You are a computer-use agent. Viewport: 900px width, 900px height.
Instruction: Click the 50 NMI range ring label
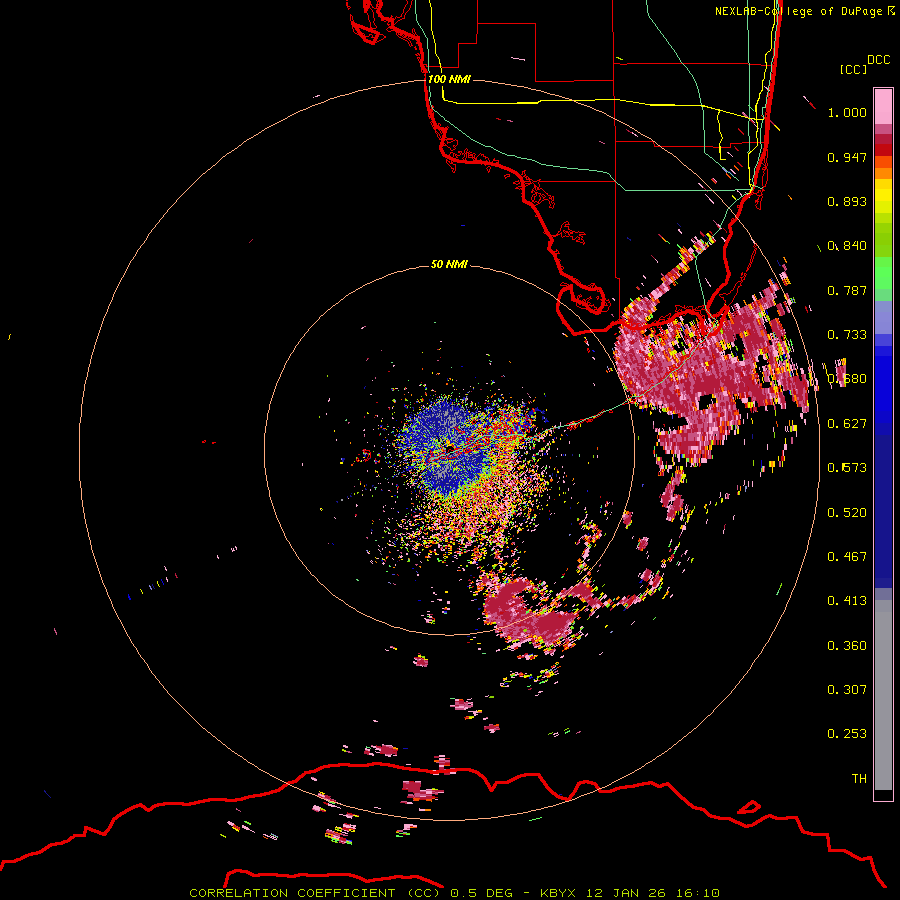(449, 264)
